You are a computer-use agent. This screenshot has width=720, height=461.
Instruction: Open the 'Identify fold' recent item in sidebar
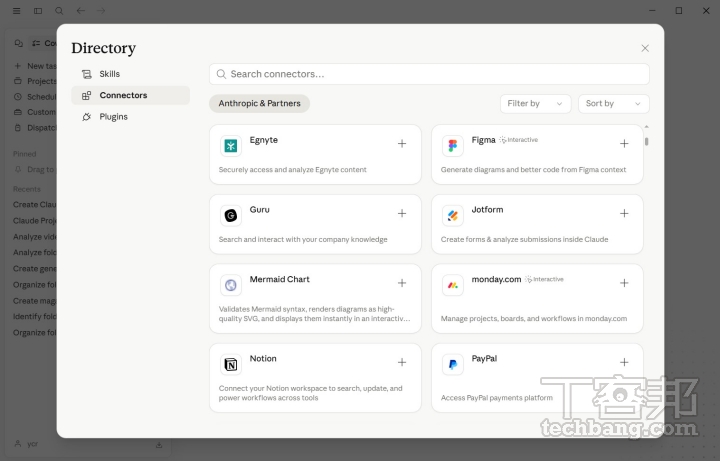tap(34, 317)
